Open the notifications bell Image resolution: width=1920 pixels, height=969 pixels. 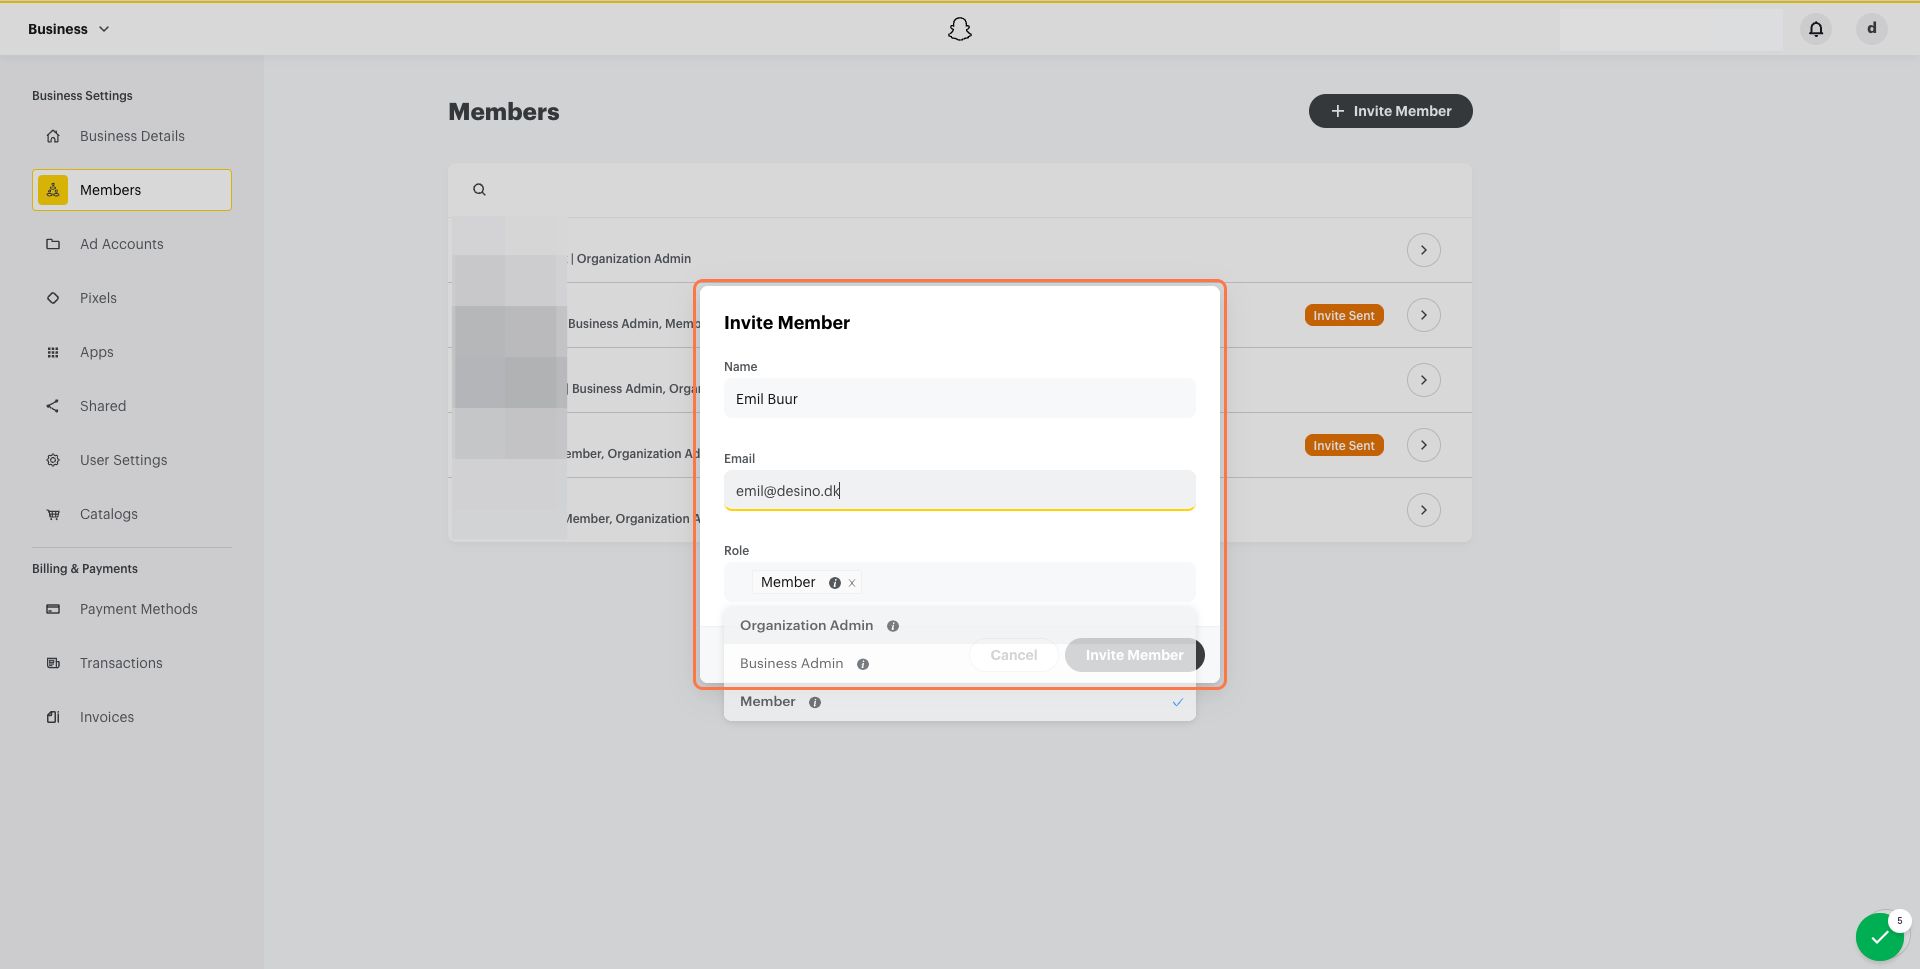coord(1816,29)
